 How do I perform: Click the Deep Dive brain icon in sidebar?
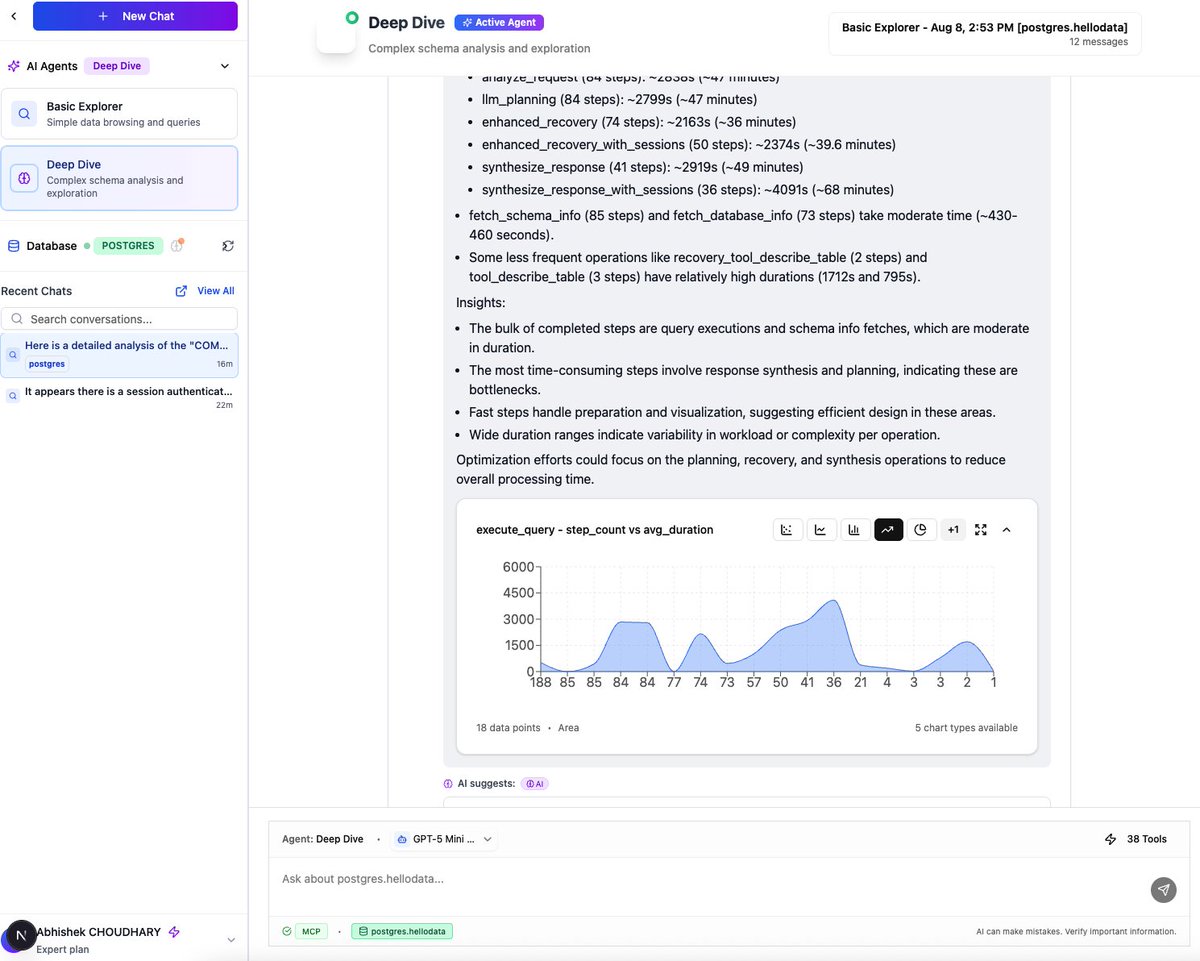(24, 178)
